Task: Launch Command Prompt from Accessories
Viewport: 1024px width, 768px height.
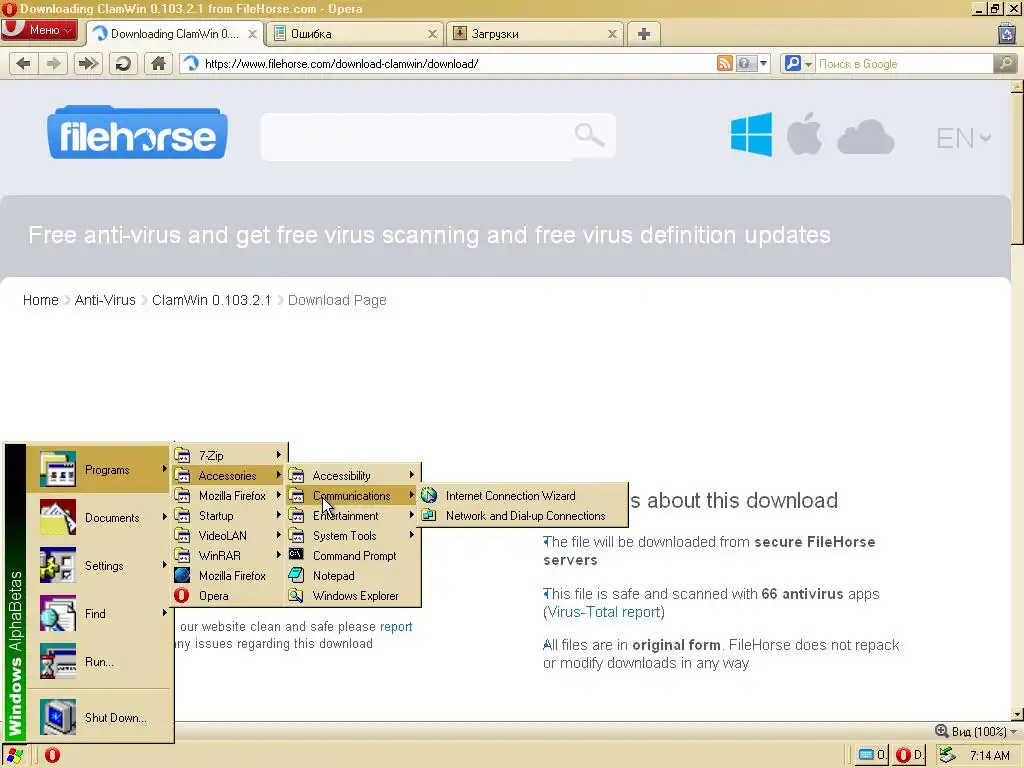Action: pyautogui.click(x=353, y=556)
